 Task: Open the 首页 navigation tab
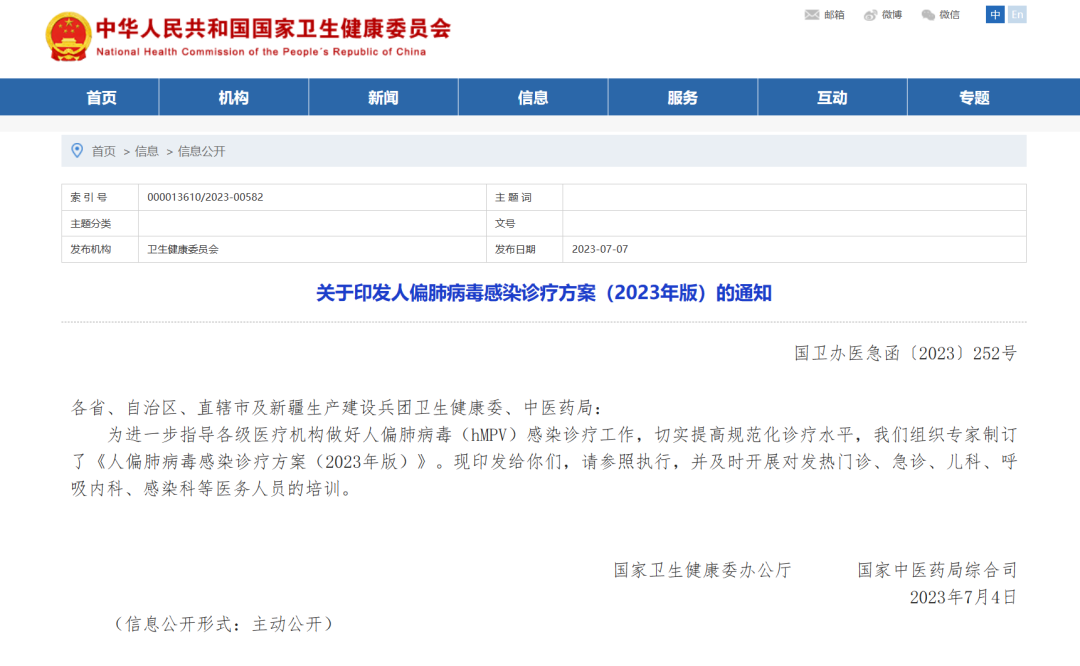coord(101,97)
